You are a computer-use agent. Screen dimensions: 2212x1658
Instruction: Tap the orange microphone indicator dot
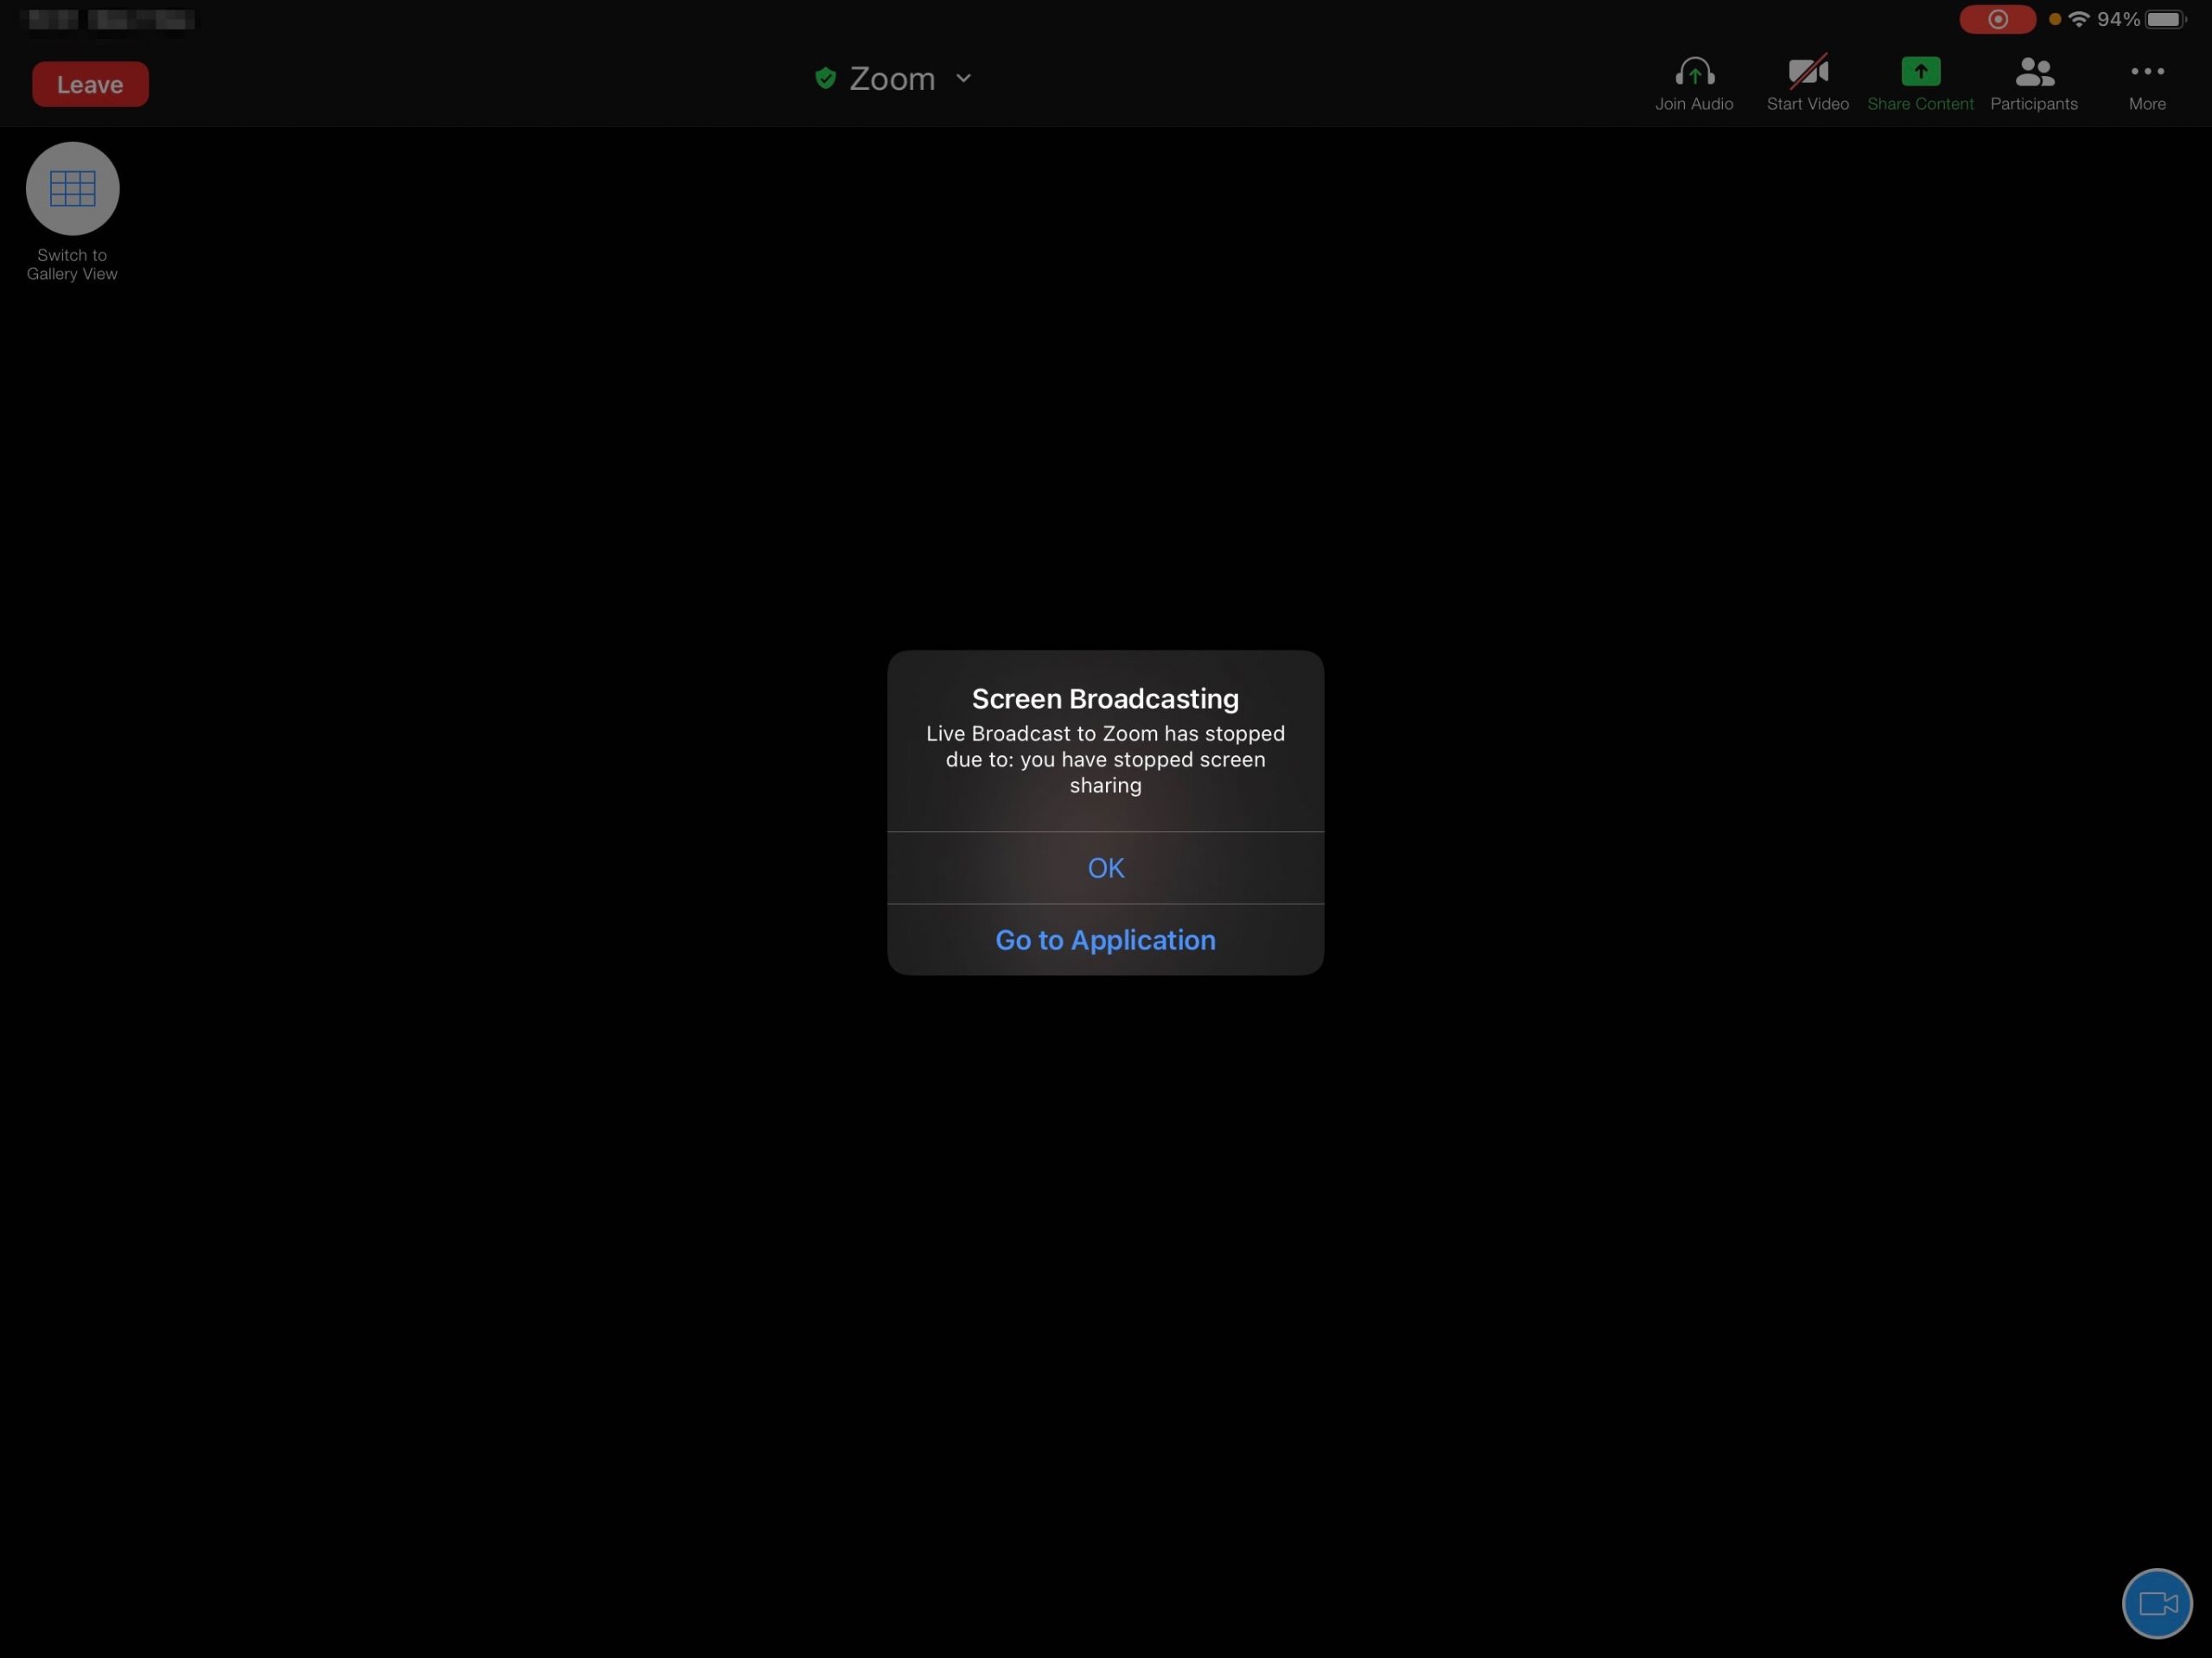[2055, 19]
